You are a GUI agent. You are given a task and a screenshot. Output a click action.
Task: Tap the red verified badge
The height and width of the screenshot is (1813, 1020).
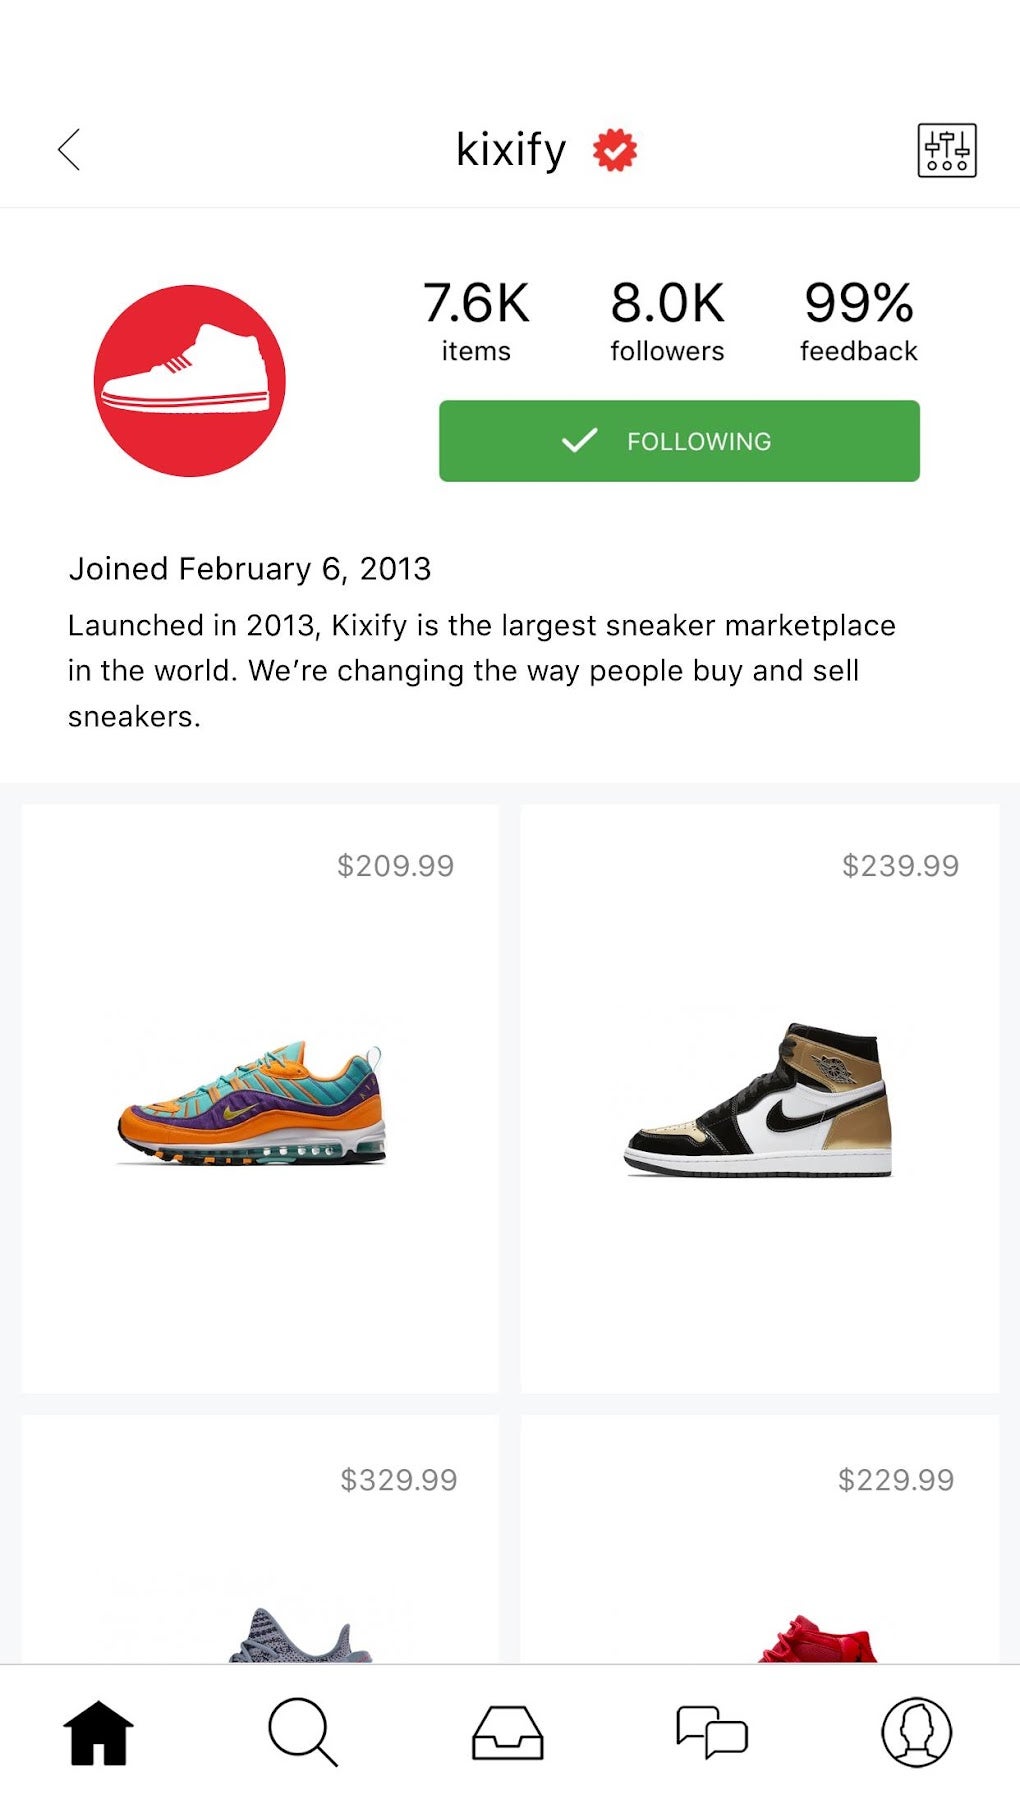614,150
